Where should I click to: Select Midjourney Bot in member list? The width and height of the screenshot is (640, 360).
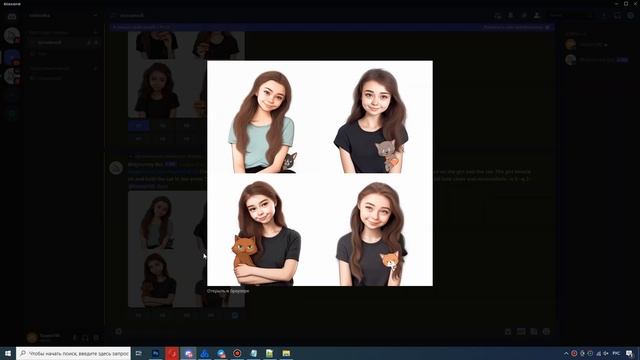597,60
